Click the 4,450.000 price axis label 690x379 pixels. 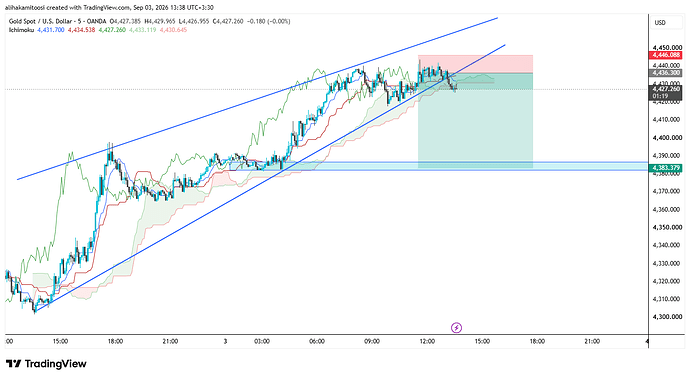point(668,48)
